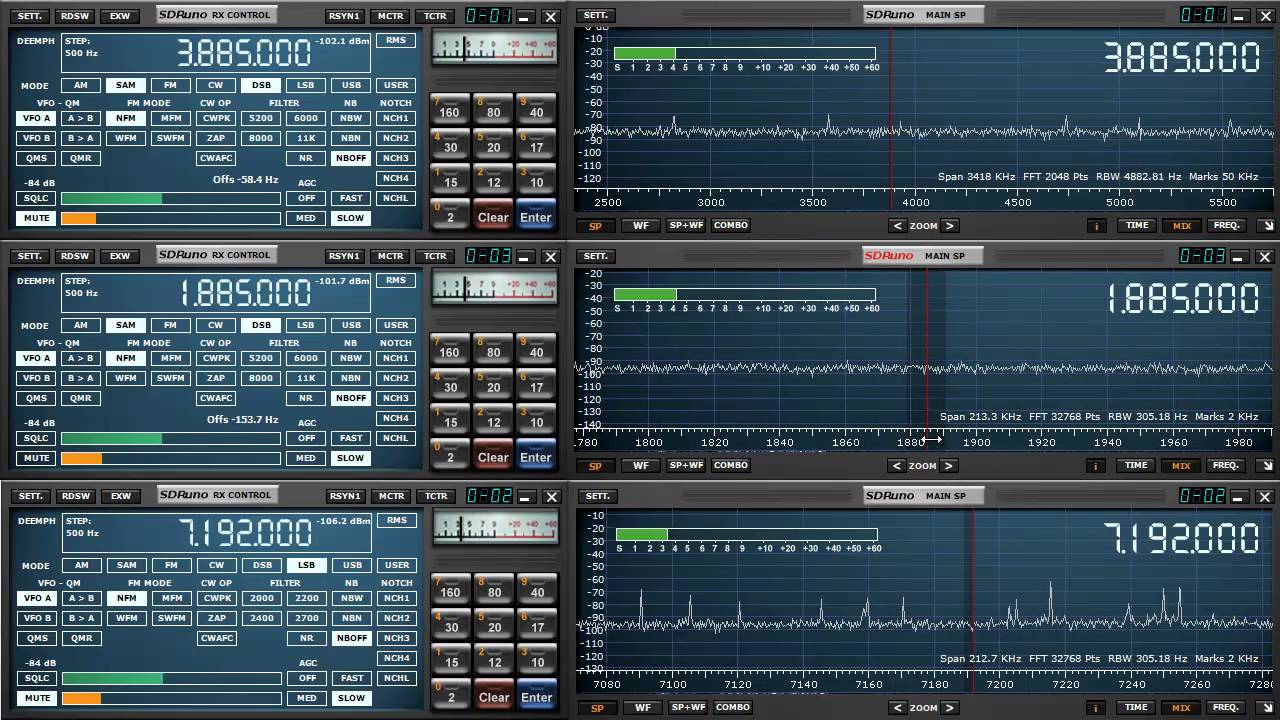Toggle NBOFF on the bottom receiver
Screen dimensions: 1280x720
point(351,638)
